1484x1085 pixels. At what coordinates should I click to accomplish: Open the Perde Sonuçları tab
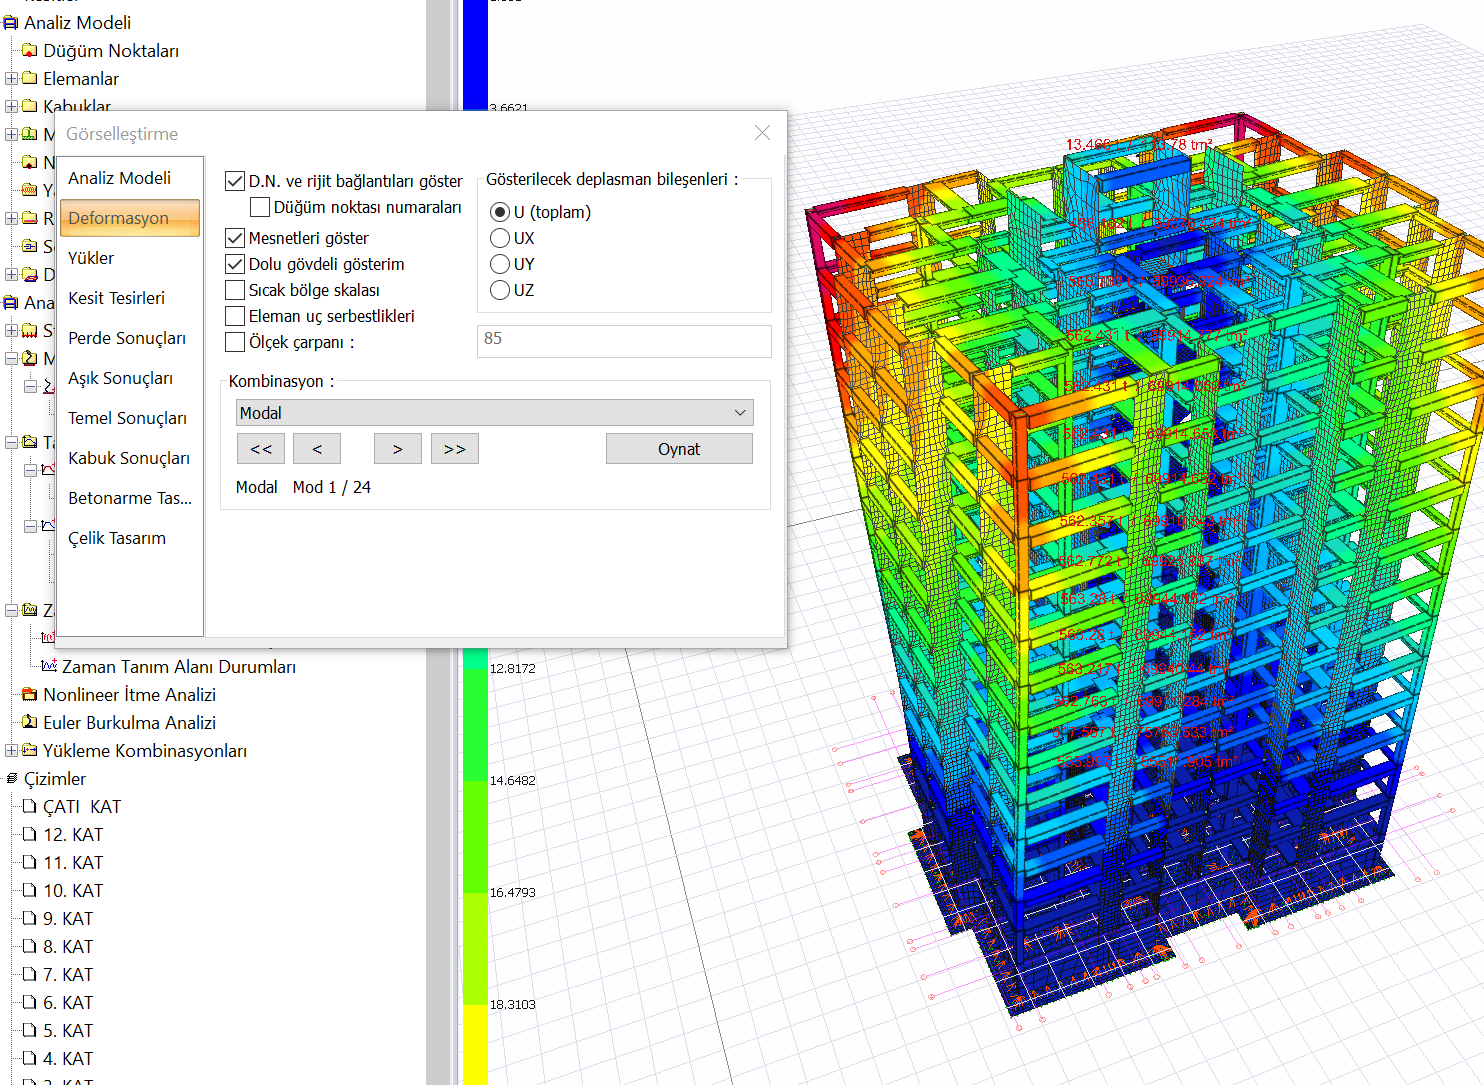click(x=130, y=338)
